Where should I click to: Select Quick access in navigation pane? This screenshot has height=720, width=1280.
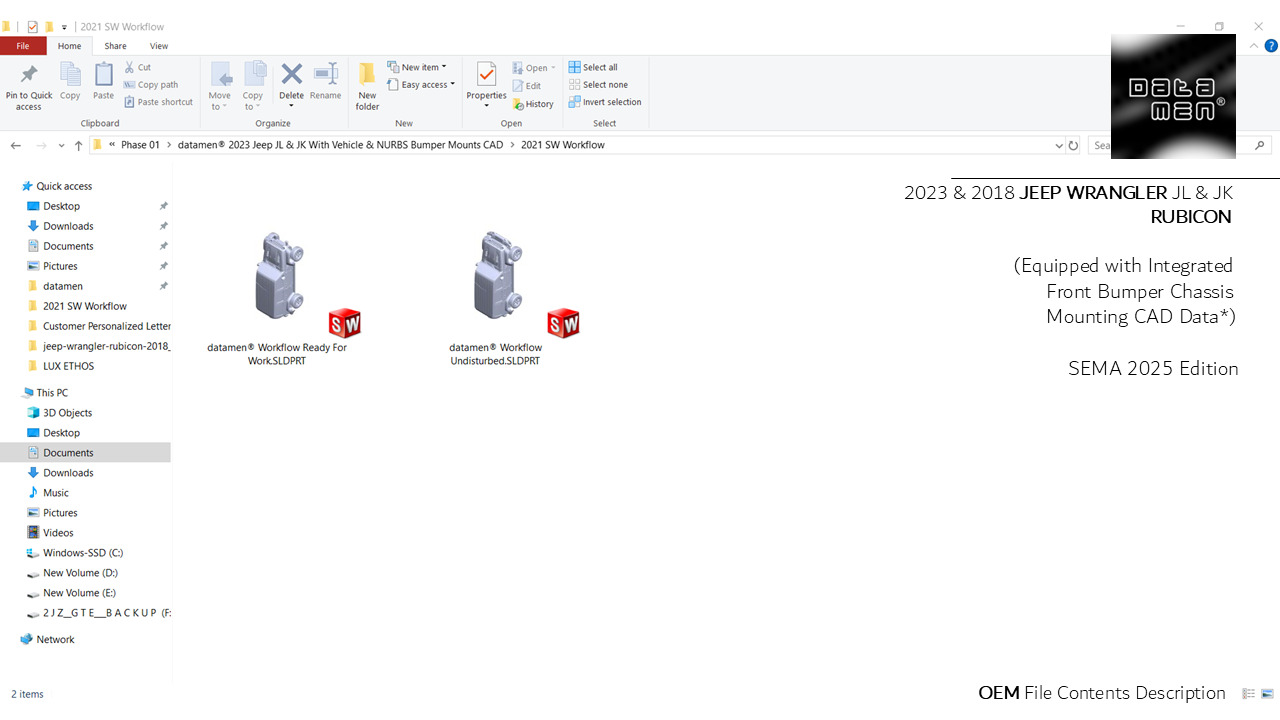pyautogui.click(x=64, y=186)
